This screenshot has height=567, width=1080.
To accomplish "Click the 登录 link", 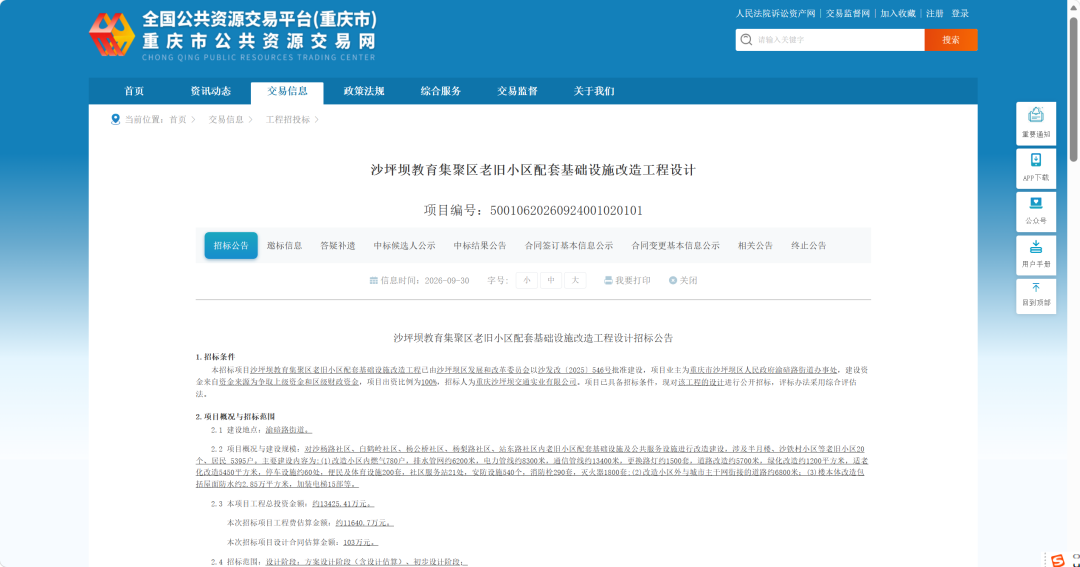I will coord(960,14).
